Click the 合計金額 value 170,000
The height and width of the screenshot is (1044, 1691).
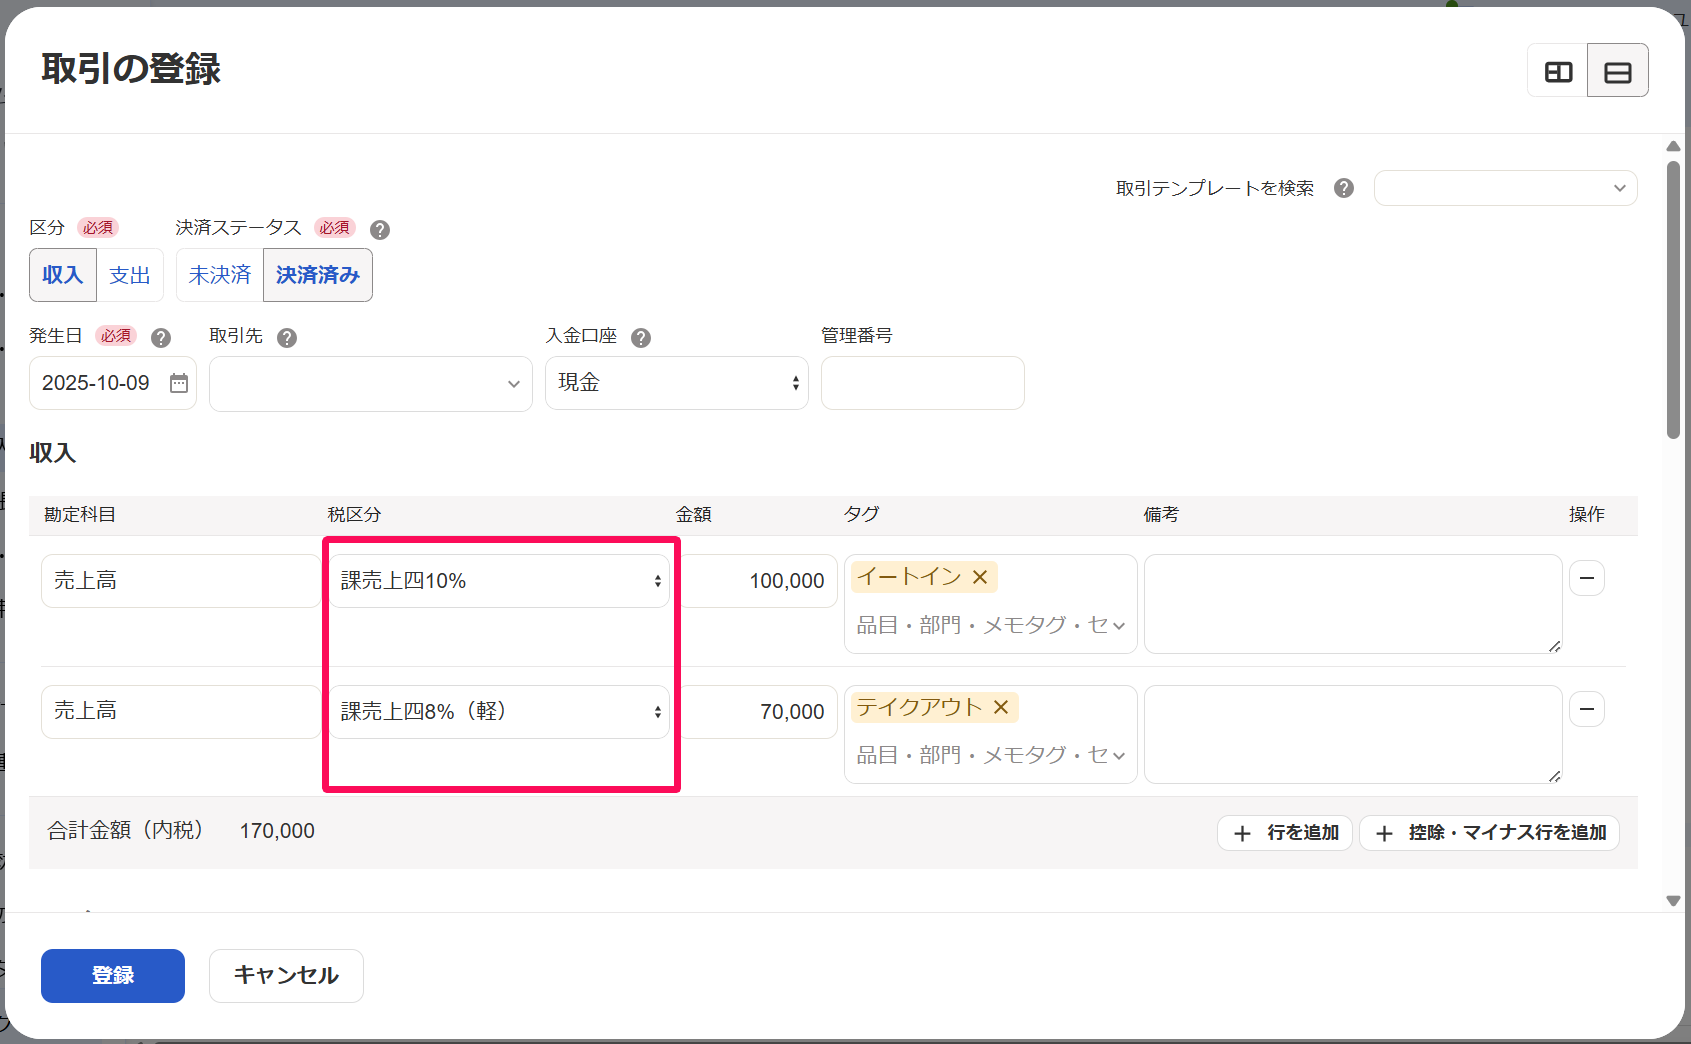pos(277,831)
